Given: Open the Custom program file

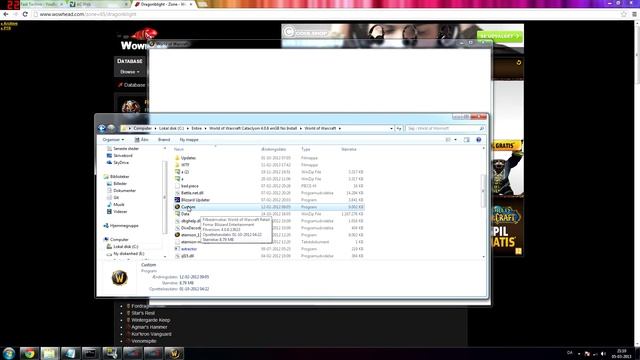Looking at the screenshot, I should coord(188,207).
